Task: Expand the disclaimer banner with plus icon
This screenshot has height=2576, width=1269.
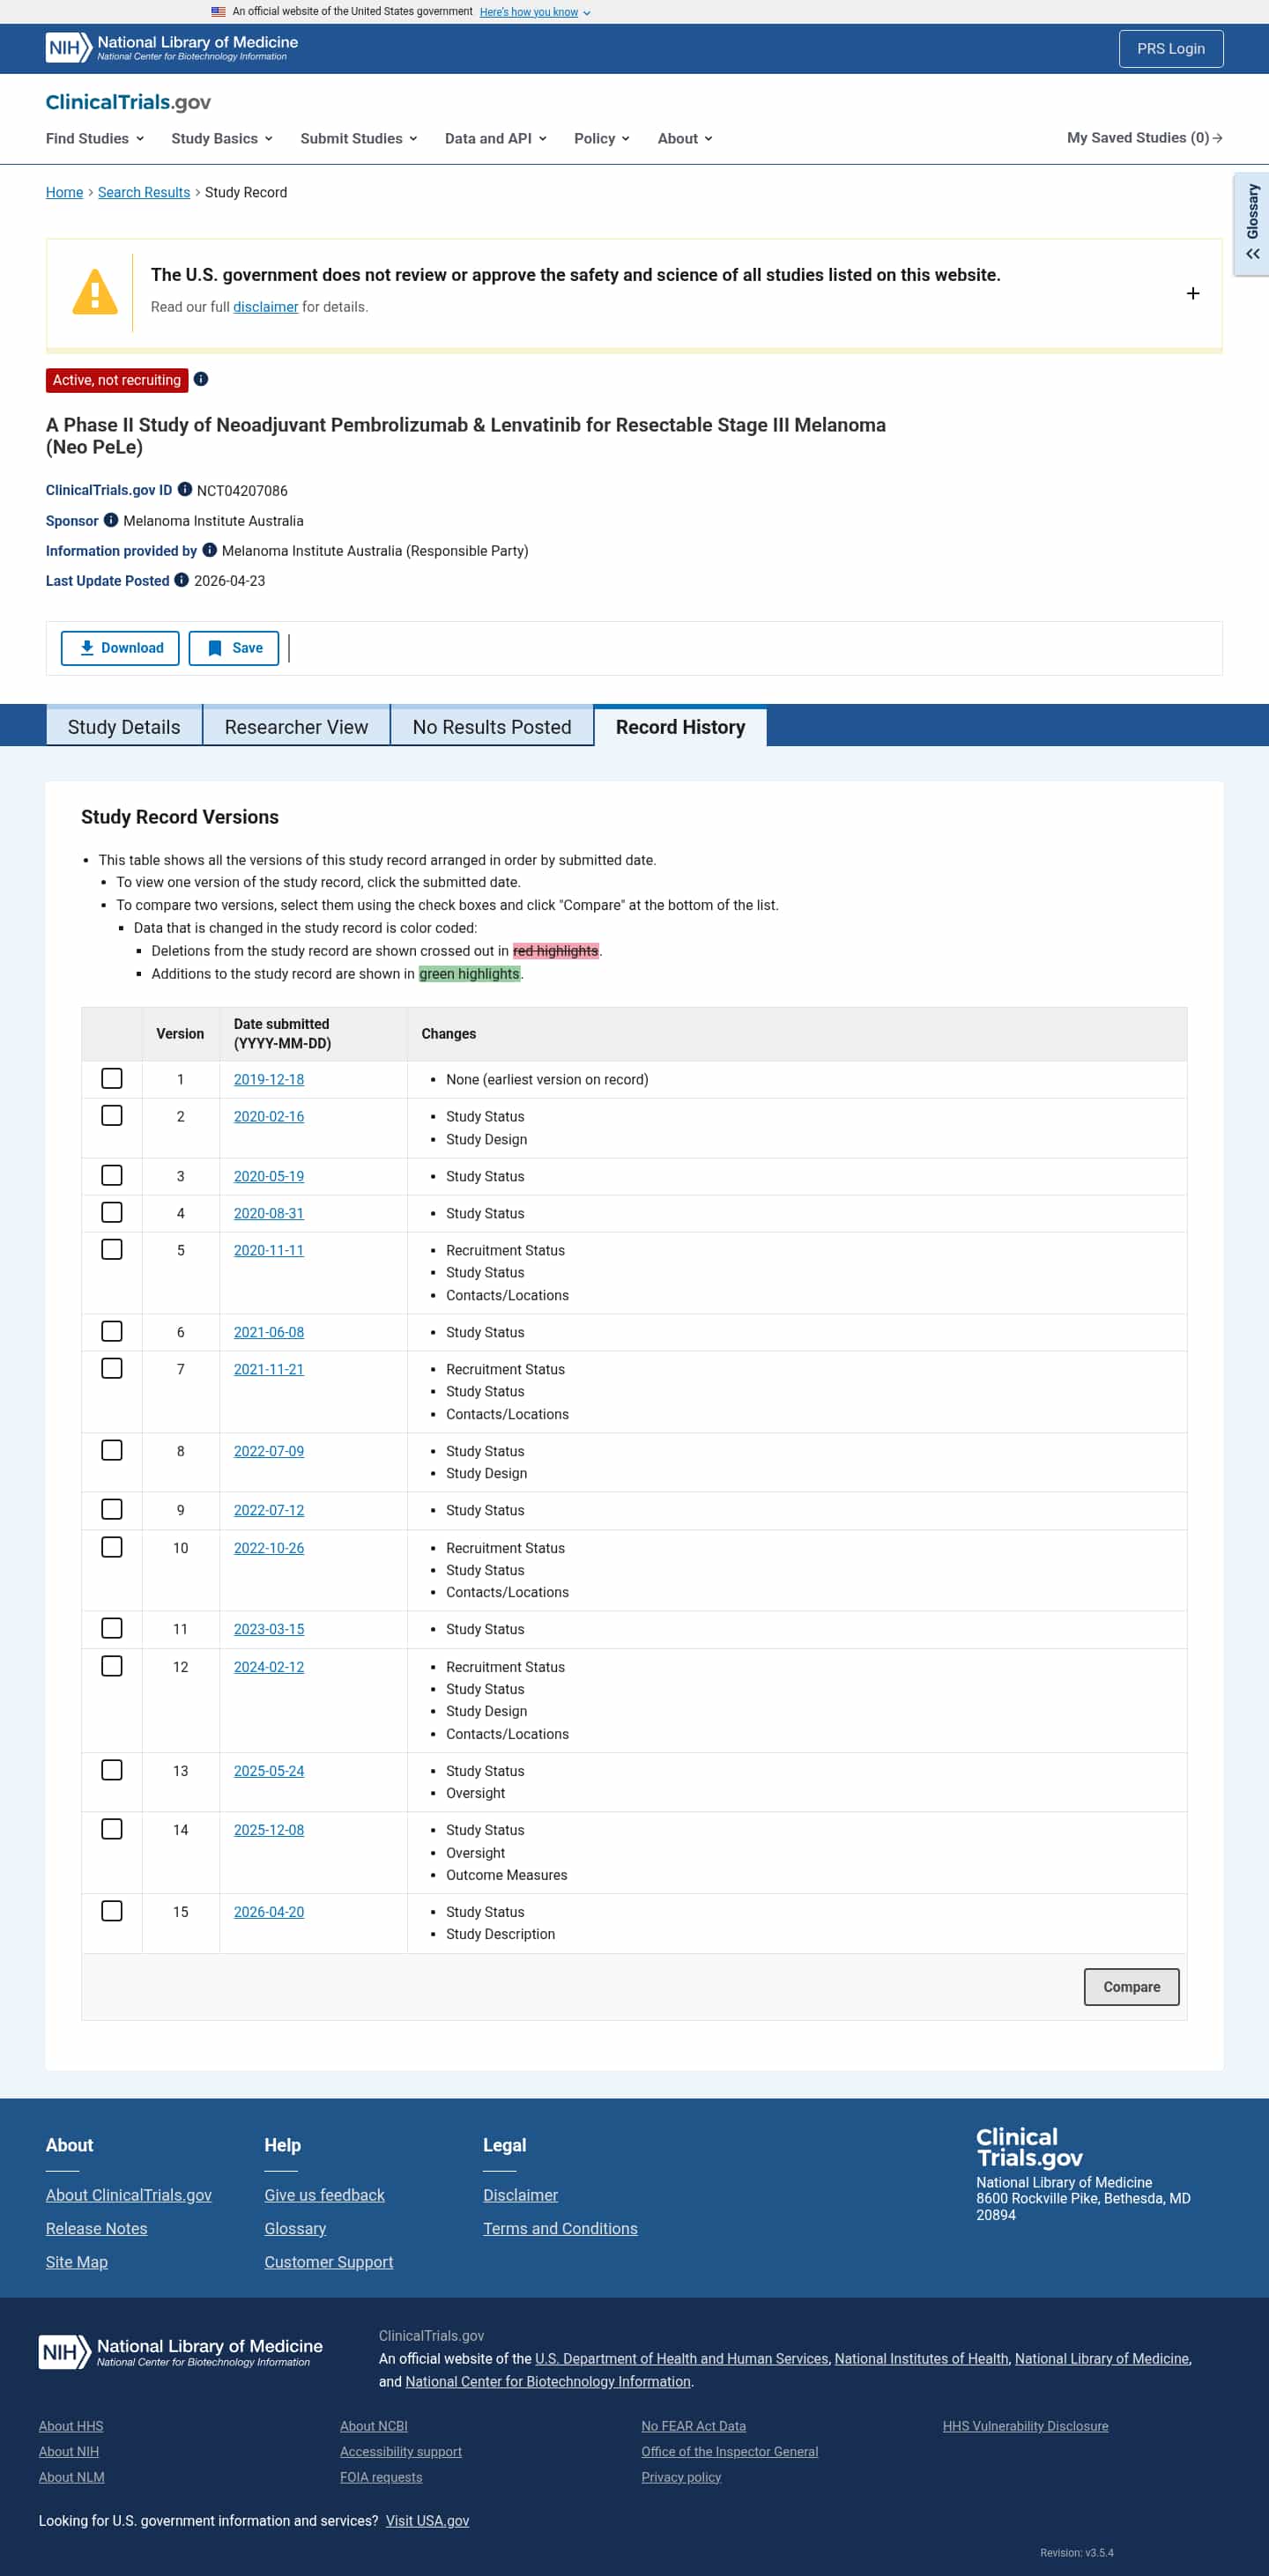Action: pos(1192,293)
